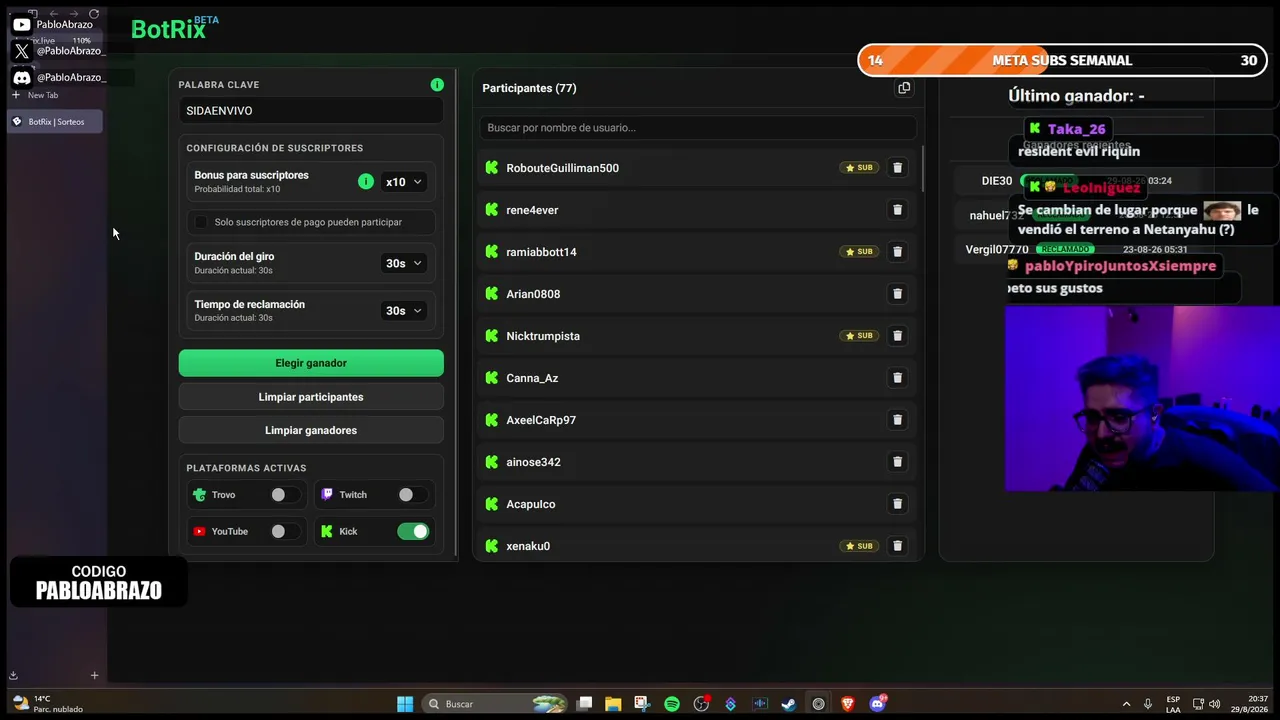Click participant name Acapulco
1280x720 pixels.
pos(531,504)
